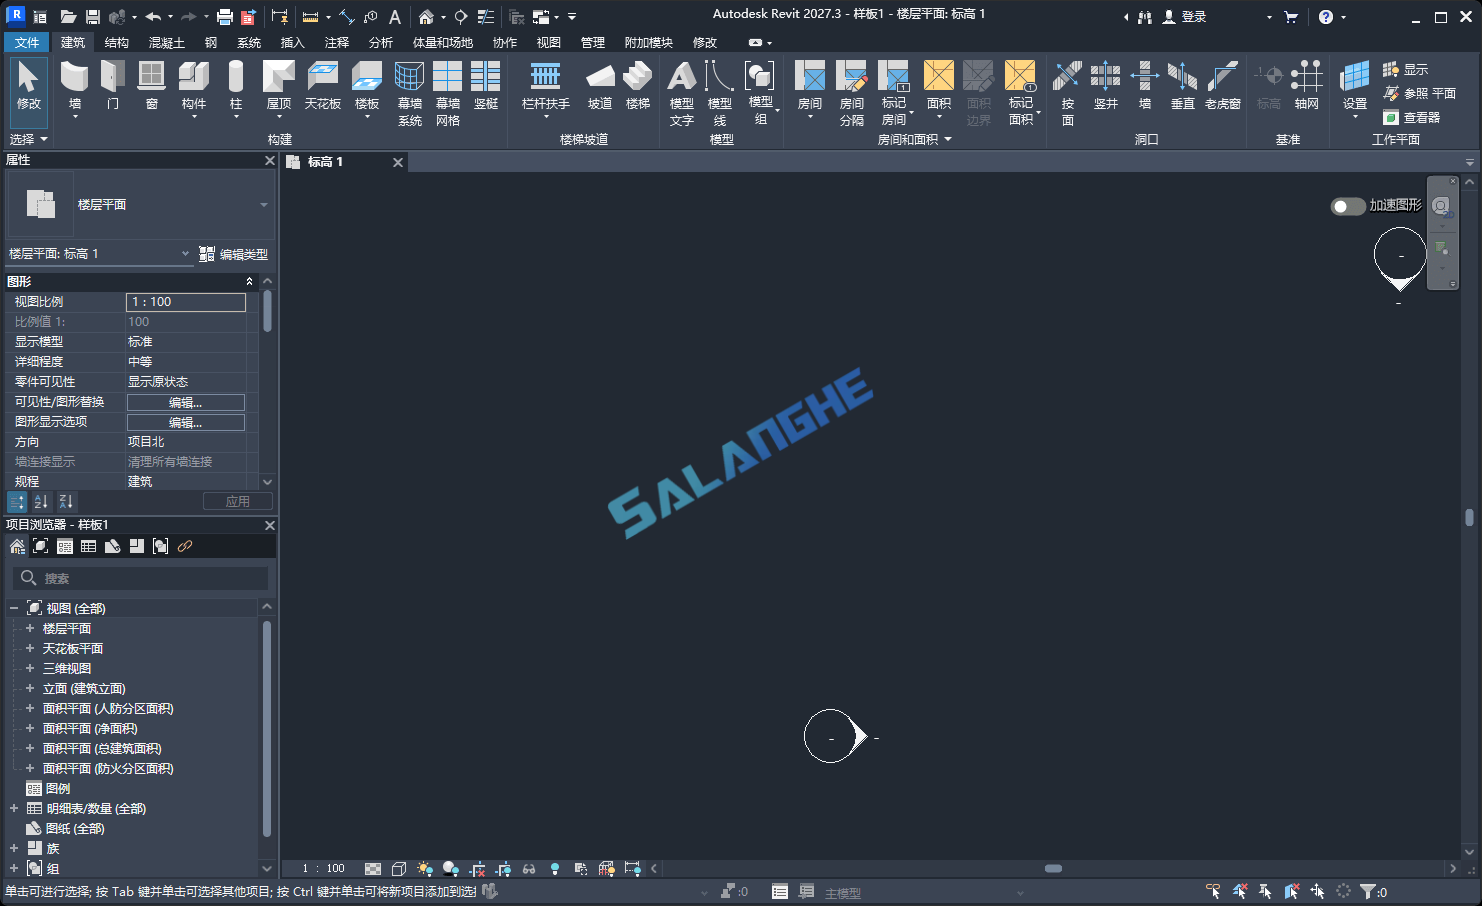This screenshot has height=906, width=1482.
Task: Select the 模型文字 (Model Text) tool
Action: 682,93
